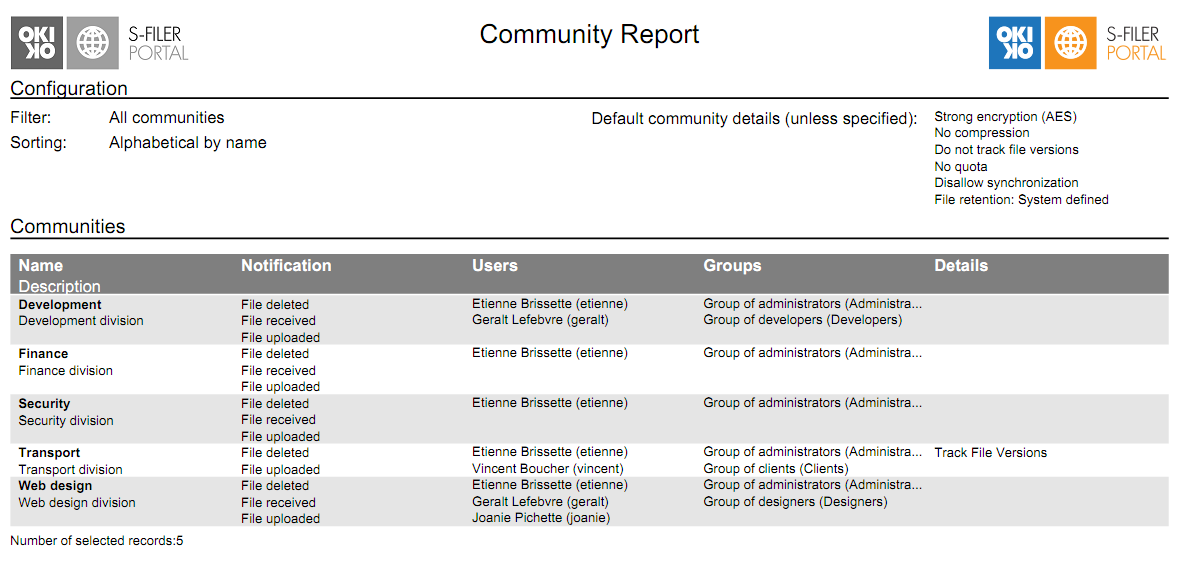1186x562 pixels.
Task: Click the Notification column header
Action: point(286,265)
